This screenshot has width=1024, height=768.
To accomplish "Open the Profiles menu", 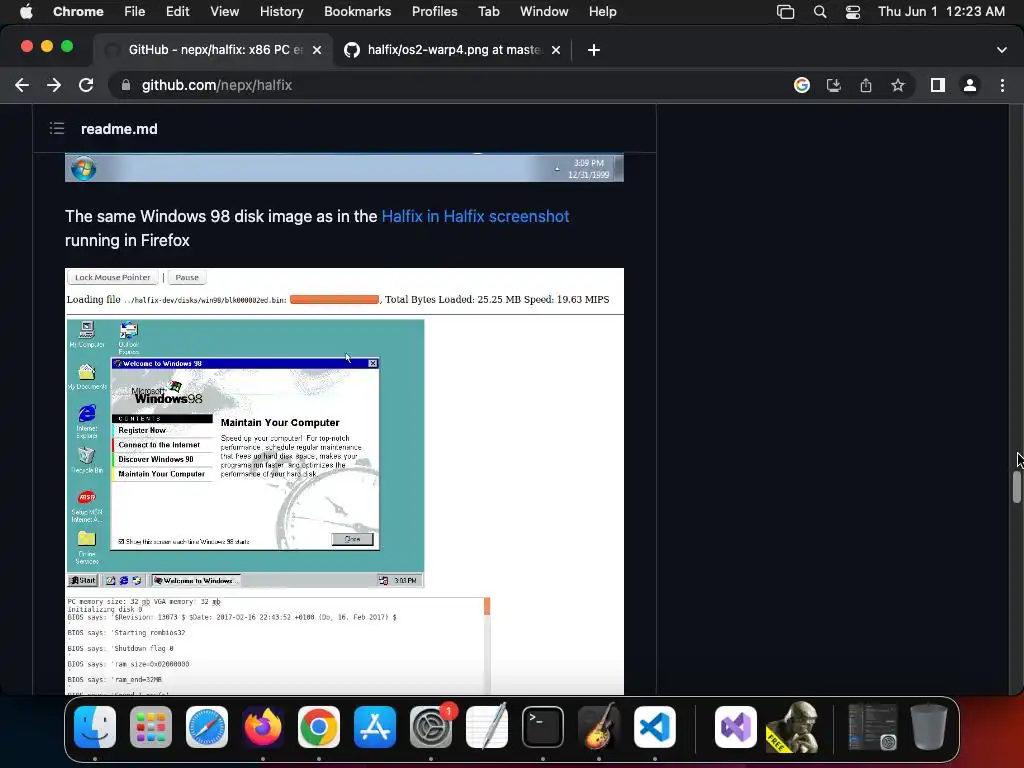I will point(434,12).
